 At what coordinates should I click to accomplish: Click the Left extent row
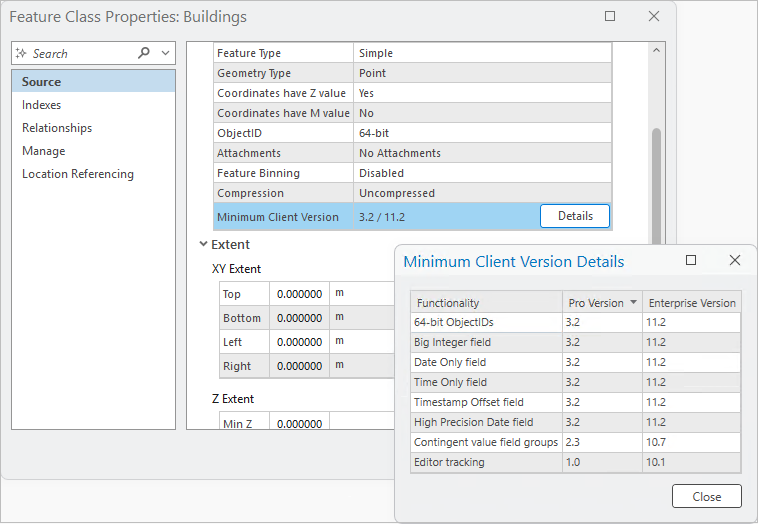click(x=307, y=342)
